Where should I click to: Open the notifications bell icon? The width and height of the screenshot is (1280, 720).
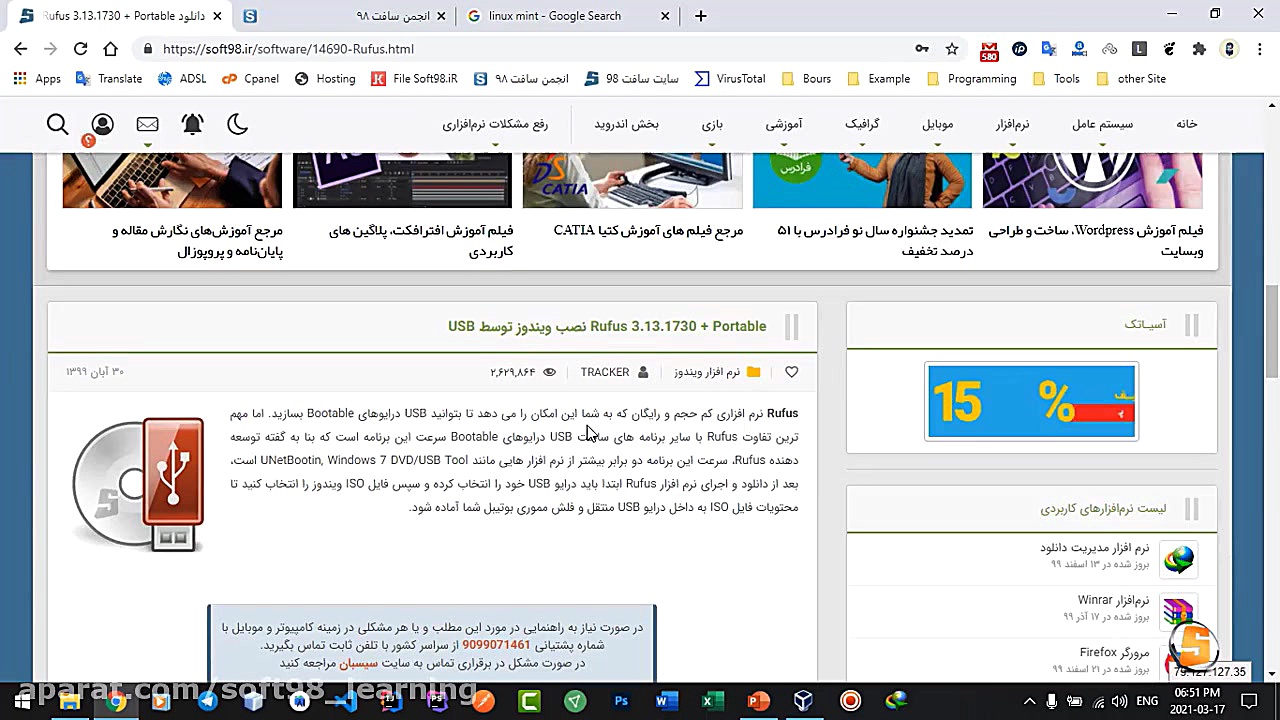click(192, 124)
